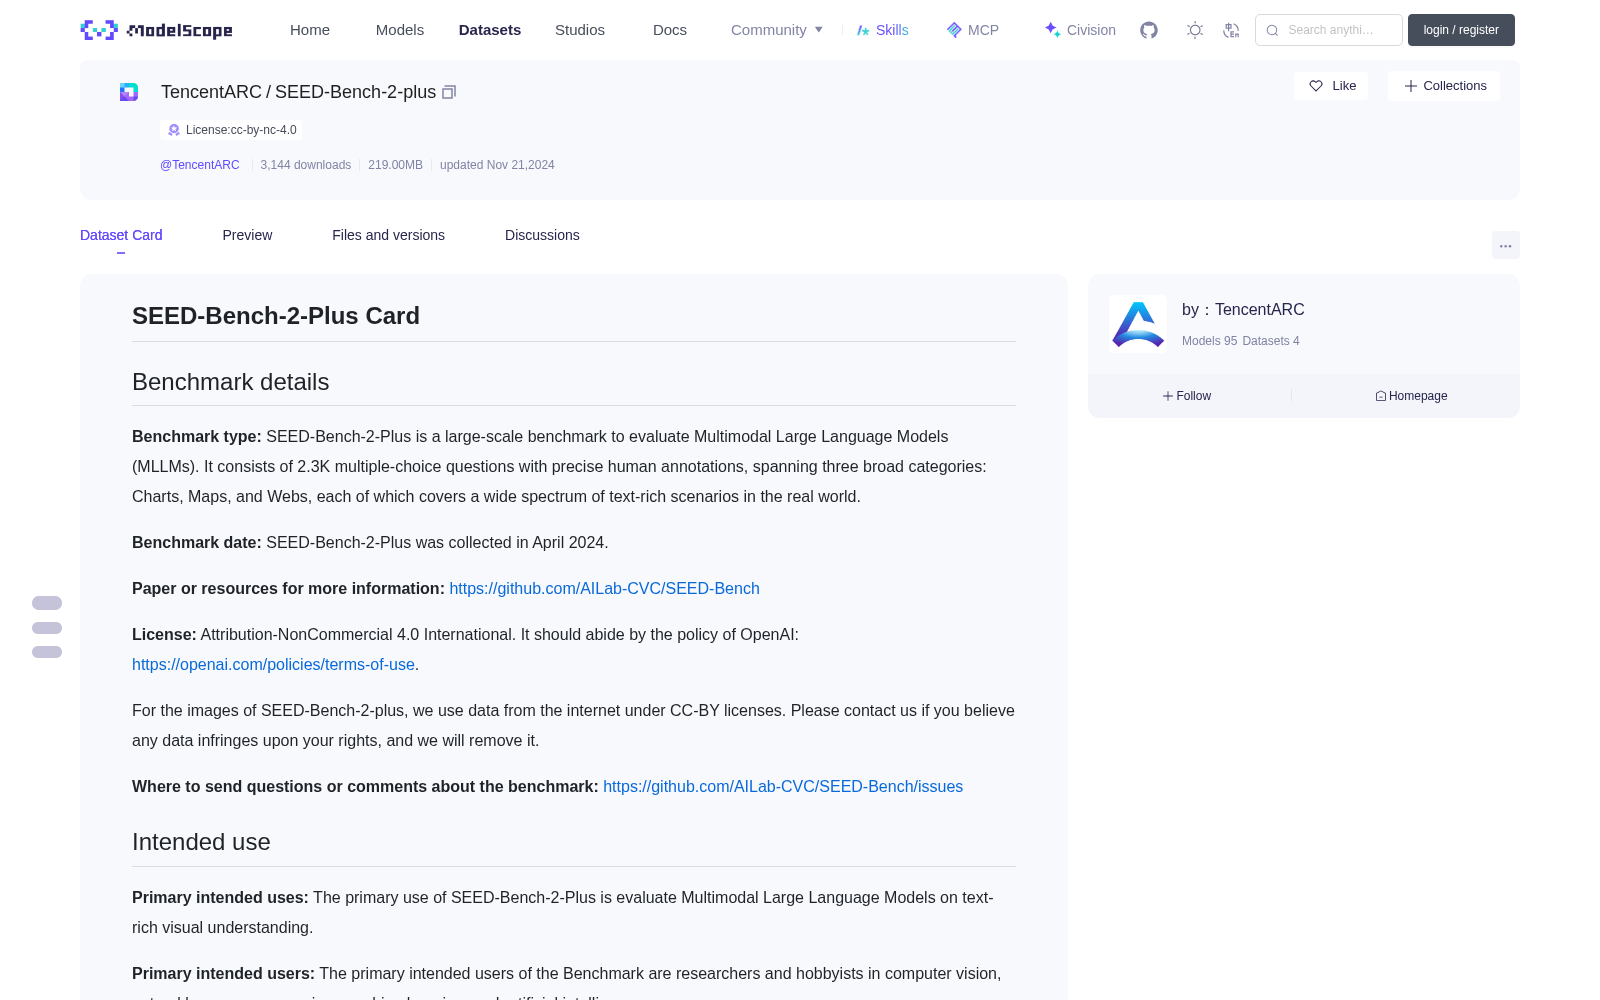Click the '3,144 downloads' text
The image size is (1600, 1000).
point(306,165)
